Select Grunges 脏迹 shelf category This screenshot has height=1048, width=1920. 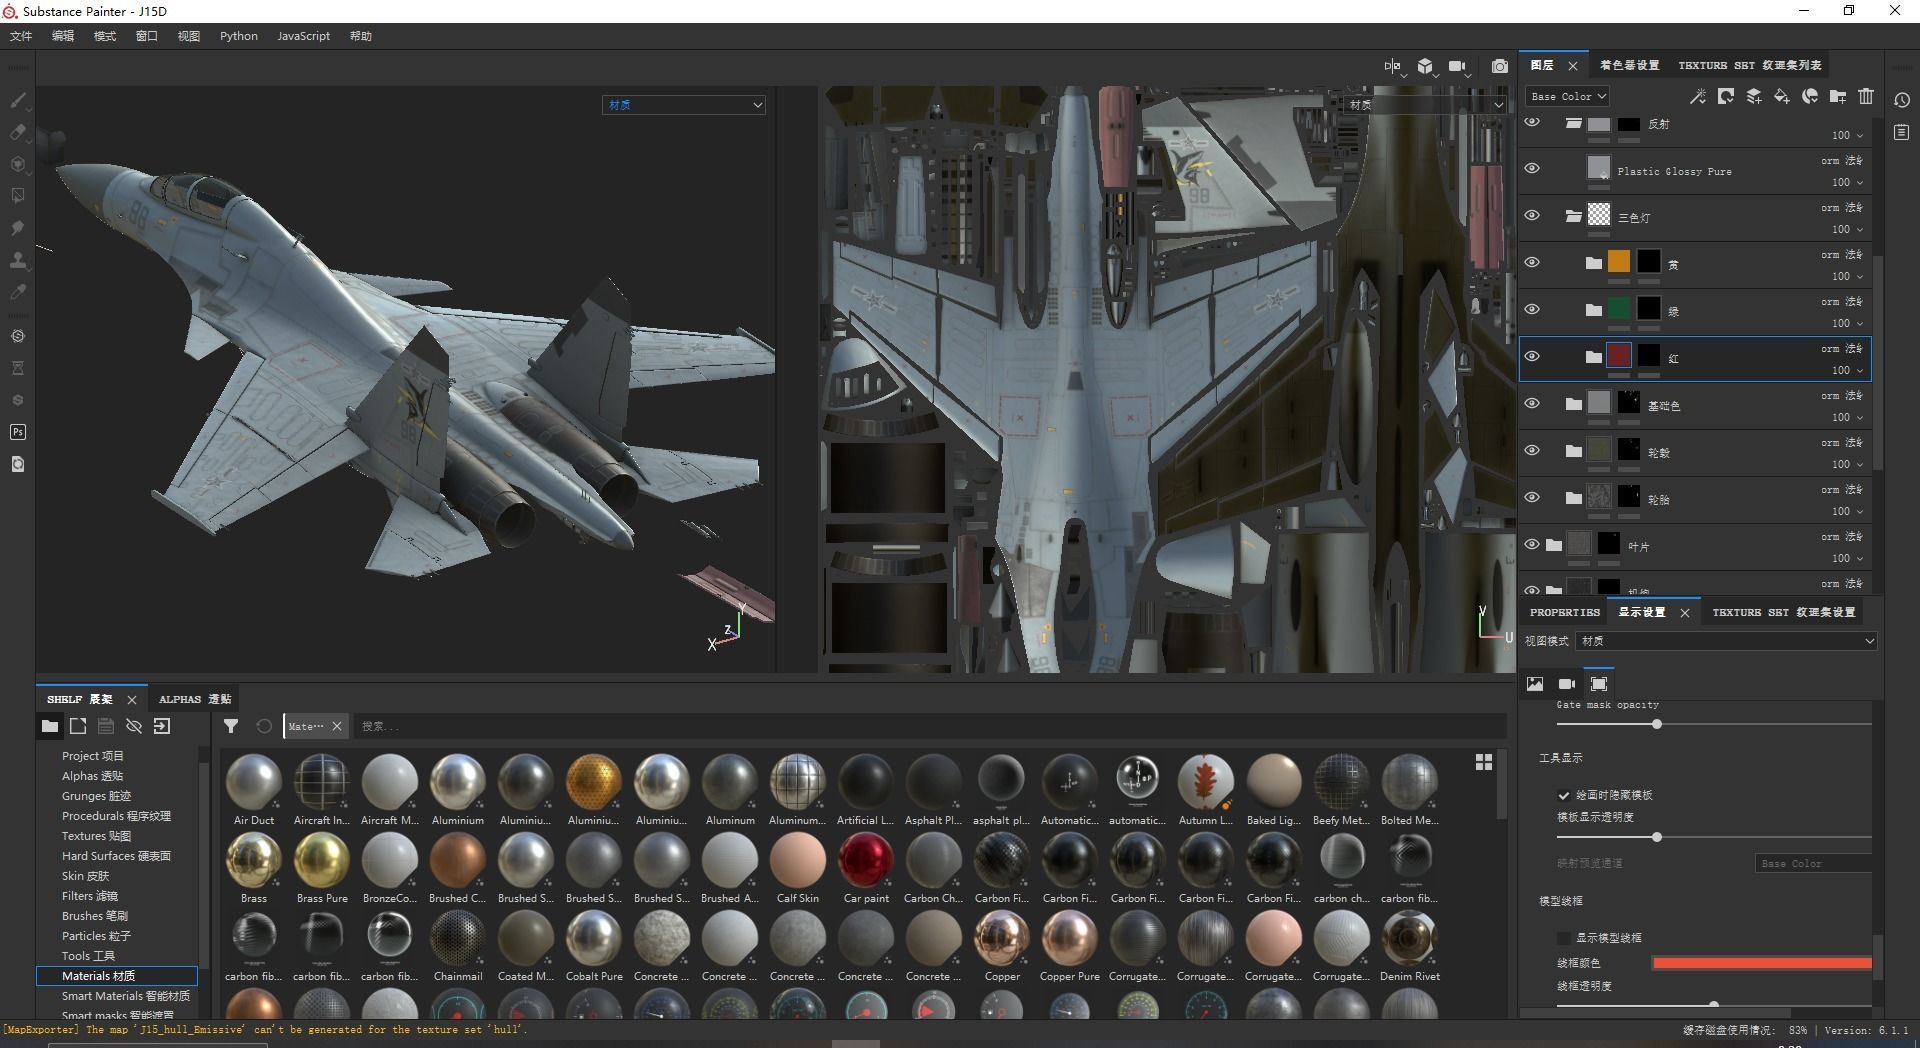tap(96, 796)
